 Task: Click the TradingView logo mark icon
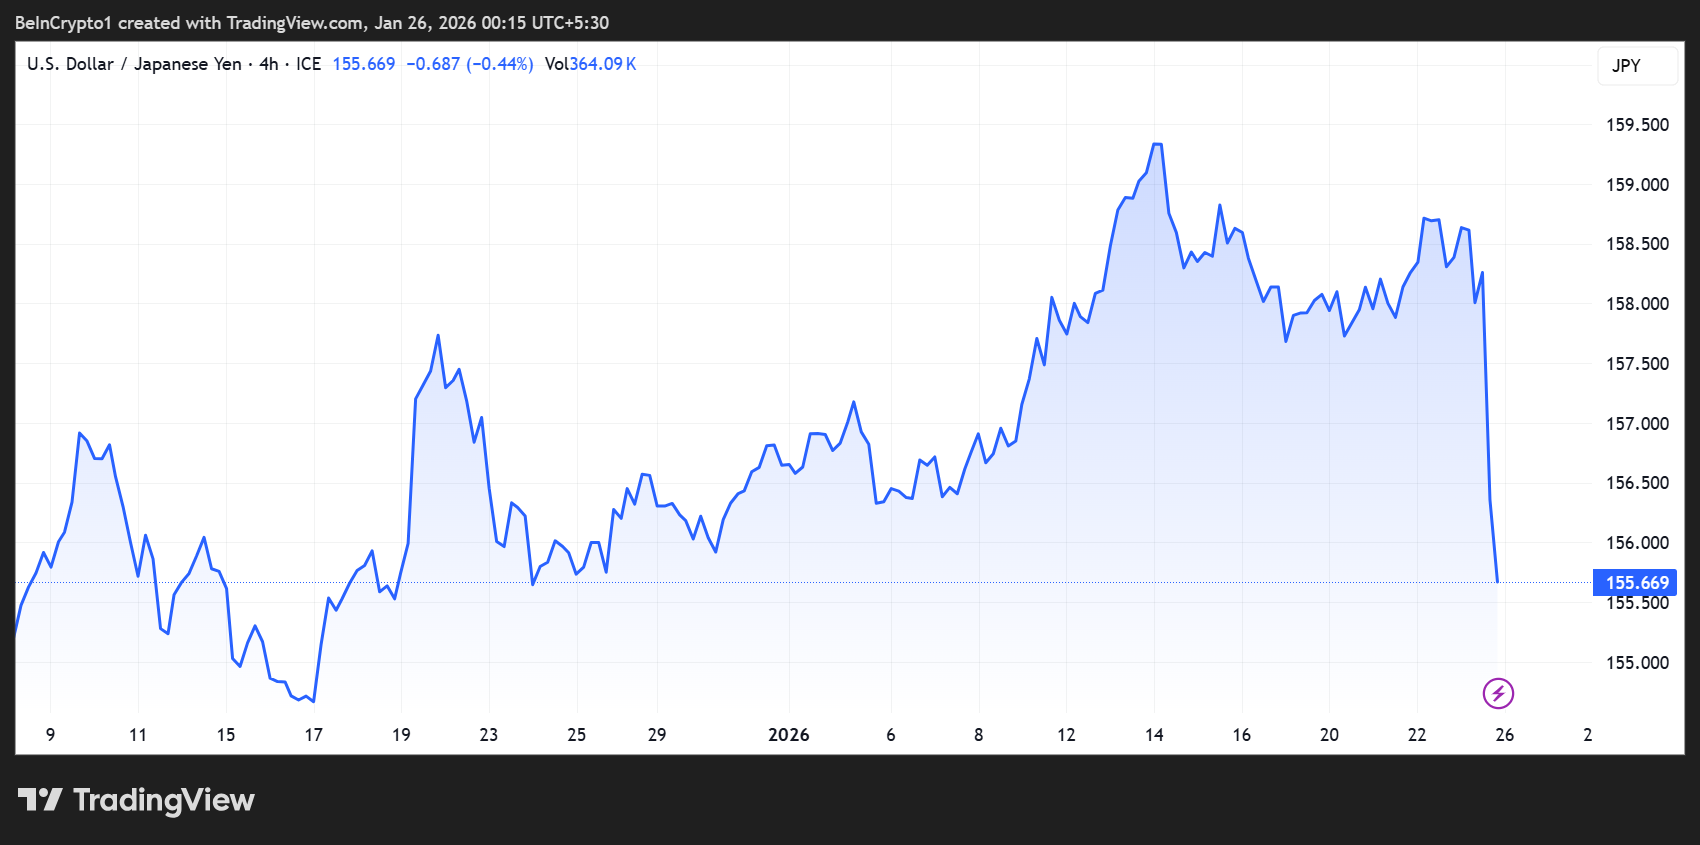click(40, 800)
